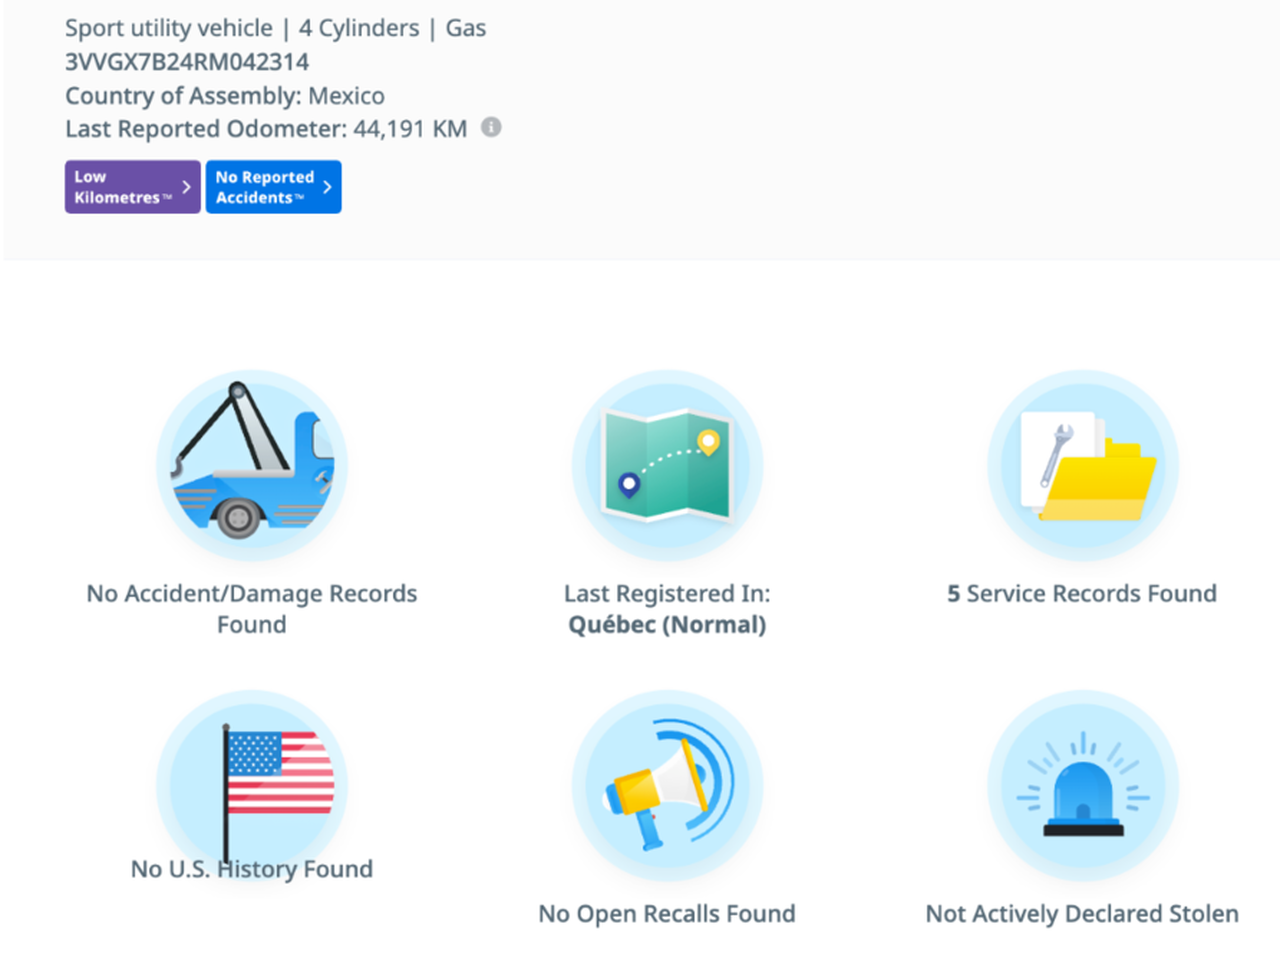Click the American flag icon
This screenshot has width=1280, height=960.
pyautogui.click(x=252, y=780)
